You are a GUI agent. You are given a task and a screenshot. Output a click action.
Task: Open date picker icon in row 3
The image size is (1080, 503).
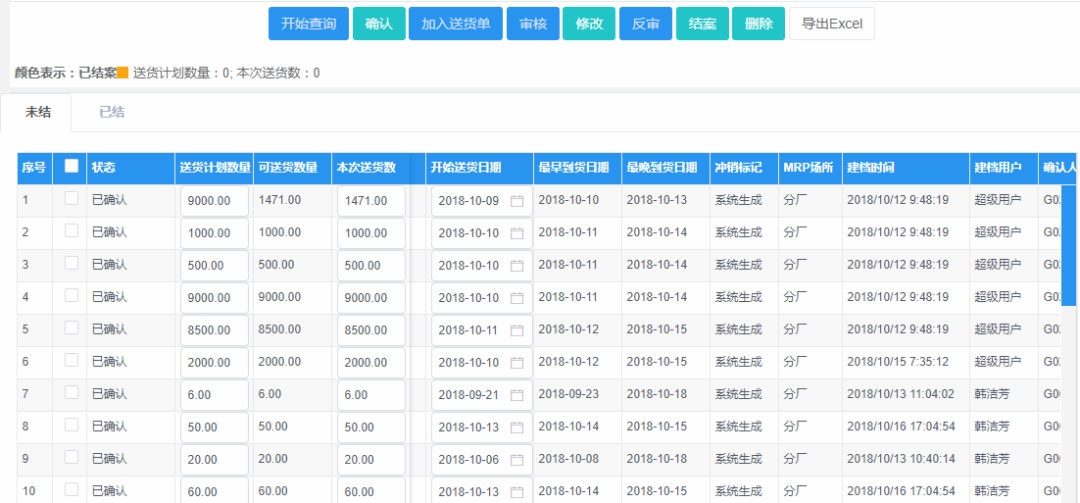(517, 266)
